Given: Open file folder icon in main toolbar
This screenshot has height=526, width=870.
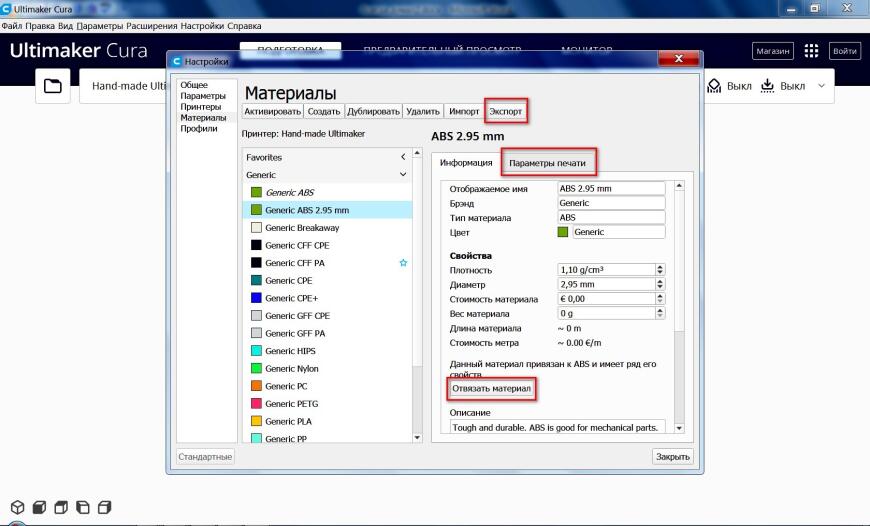Looking at the screenshot, I should point(53,86).
